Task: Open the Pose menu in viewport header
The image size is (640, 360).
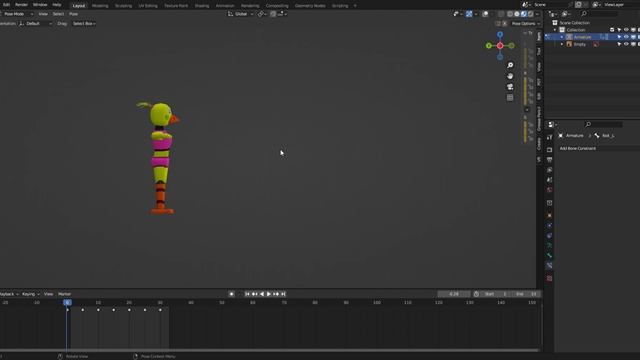Action: click(73, 14)
